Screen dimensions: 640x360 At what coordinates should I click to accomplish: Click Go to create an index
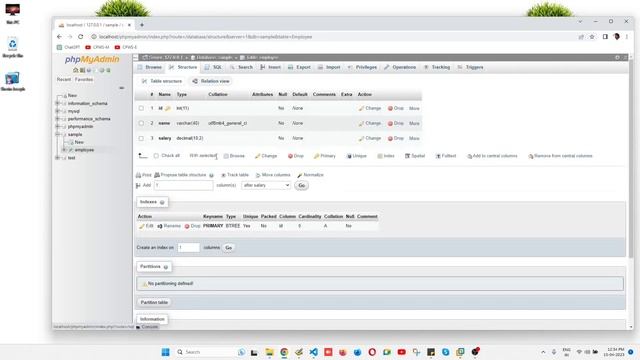pos(229,248)
